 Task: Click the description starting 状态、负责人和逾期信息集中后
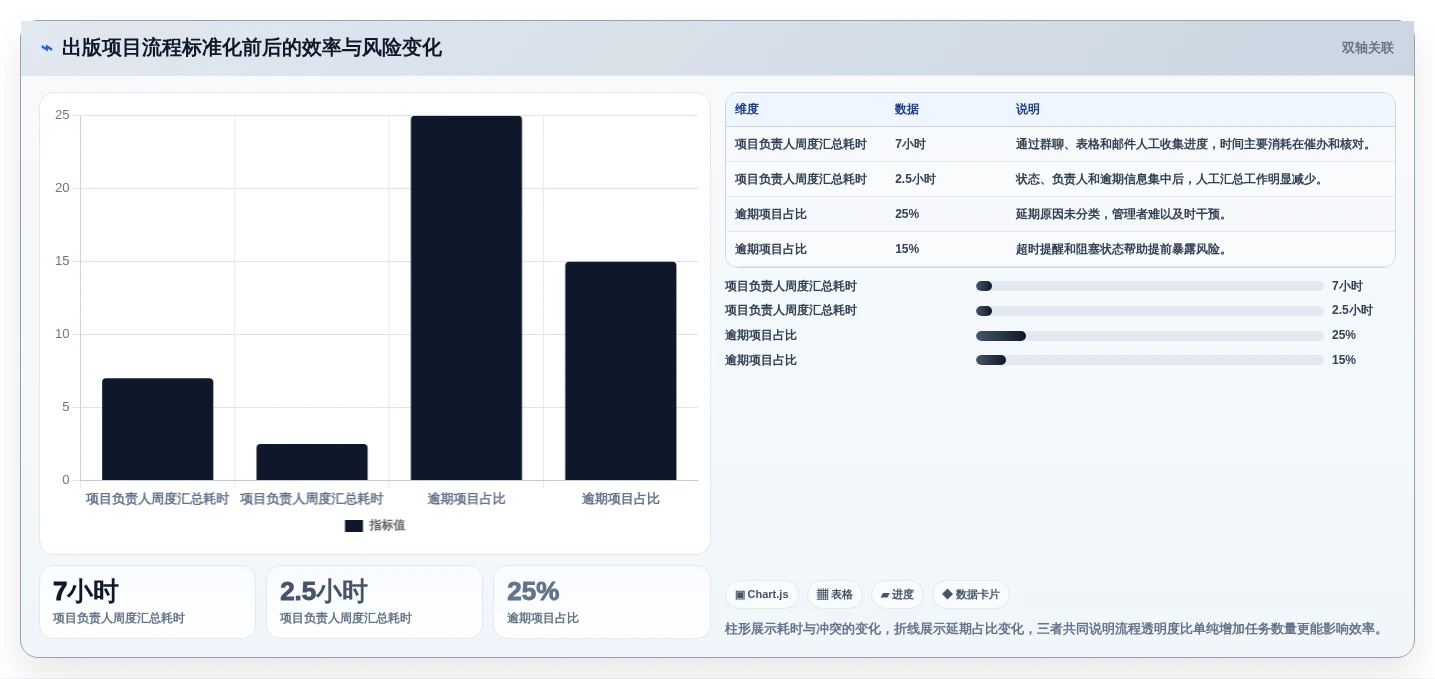point(1171,179)
